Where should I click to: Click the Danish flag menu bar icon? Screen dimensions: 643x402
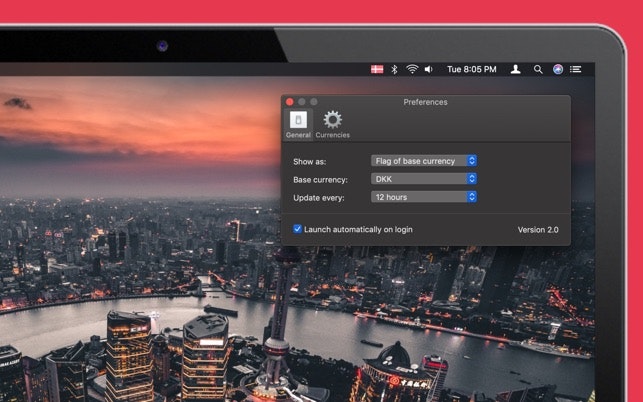tap(377, 69)
